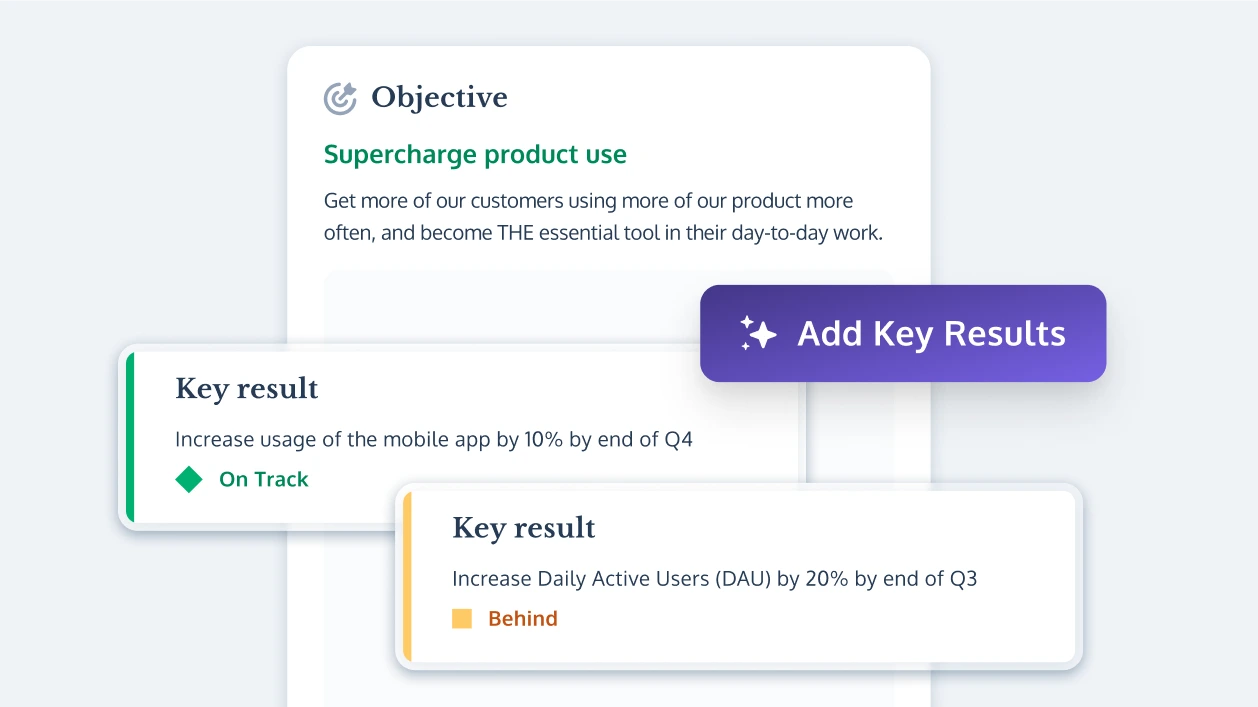
Task: Click the objective description paragraph
Action: [604, 217]
